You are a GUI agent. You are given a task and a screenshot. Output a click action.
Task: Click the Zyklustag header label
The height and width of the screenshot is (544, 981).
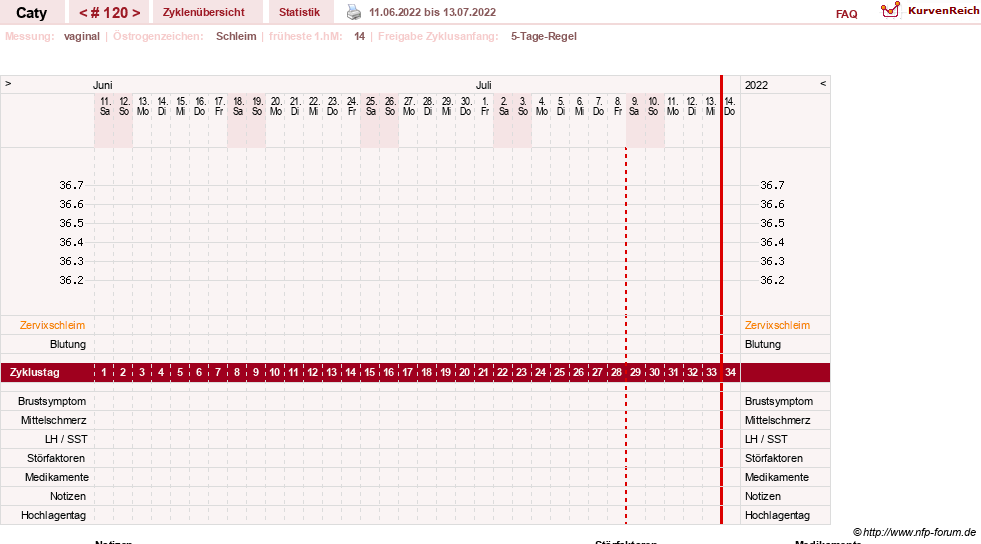click(x=34, y=372)
